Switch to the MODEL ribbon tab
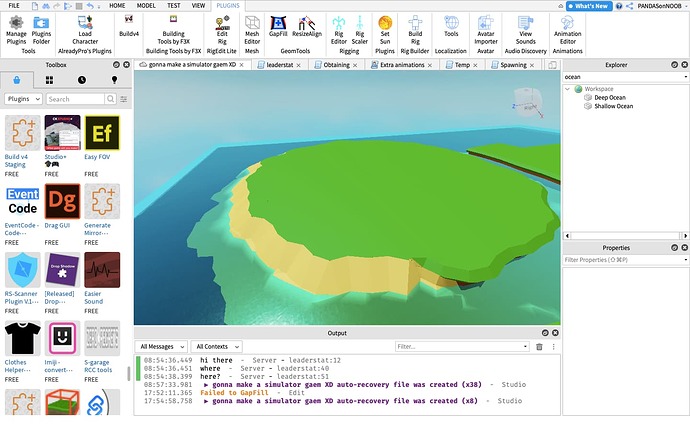The width and height of the screenshot is (690, 431). tap(146, 6)
